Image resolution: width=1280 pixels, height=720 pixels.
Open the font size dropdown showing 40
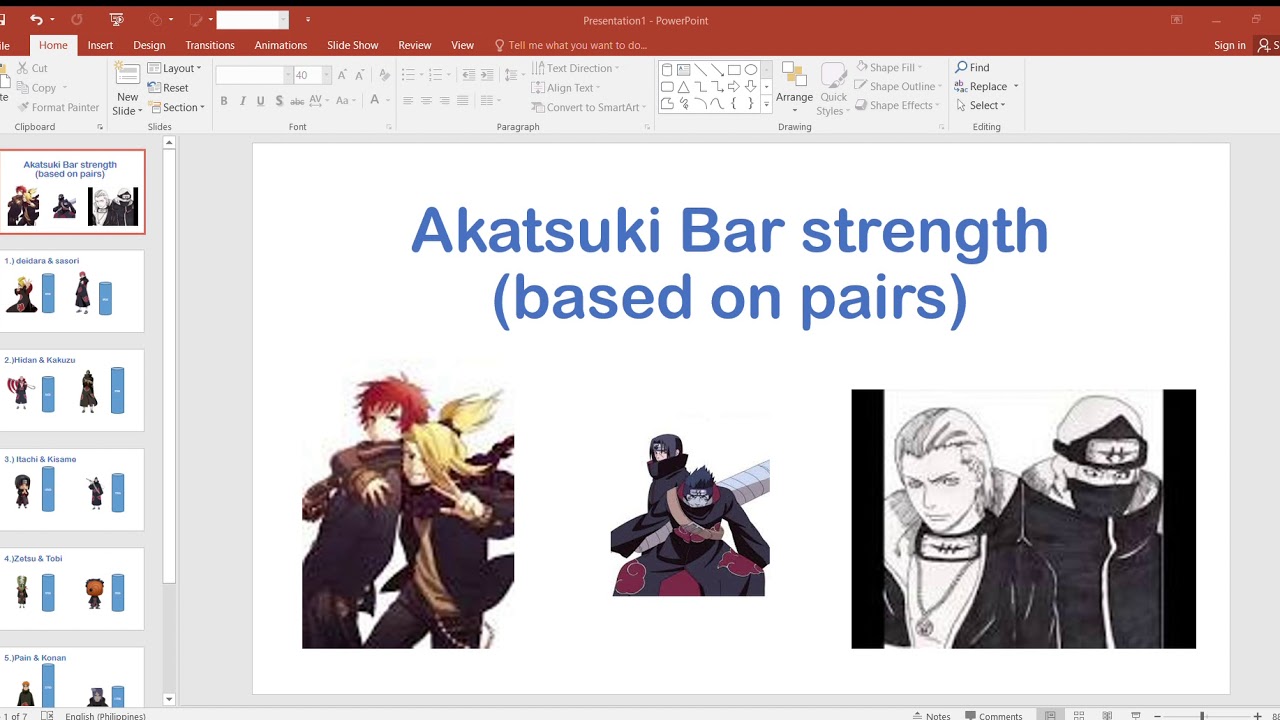click(x=325, y=75)
